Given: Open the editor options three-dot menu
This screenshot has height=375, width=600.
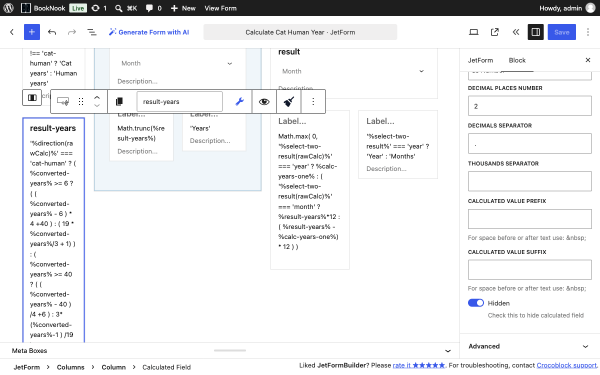Looking at the screenshot, I should coord(588,32).
